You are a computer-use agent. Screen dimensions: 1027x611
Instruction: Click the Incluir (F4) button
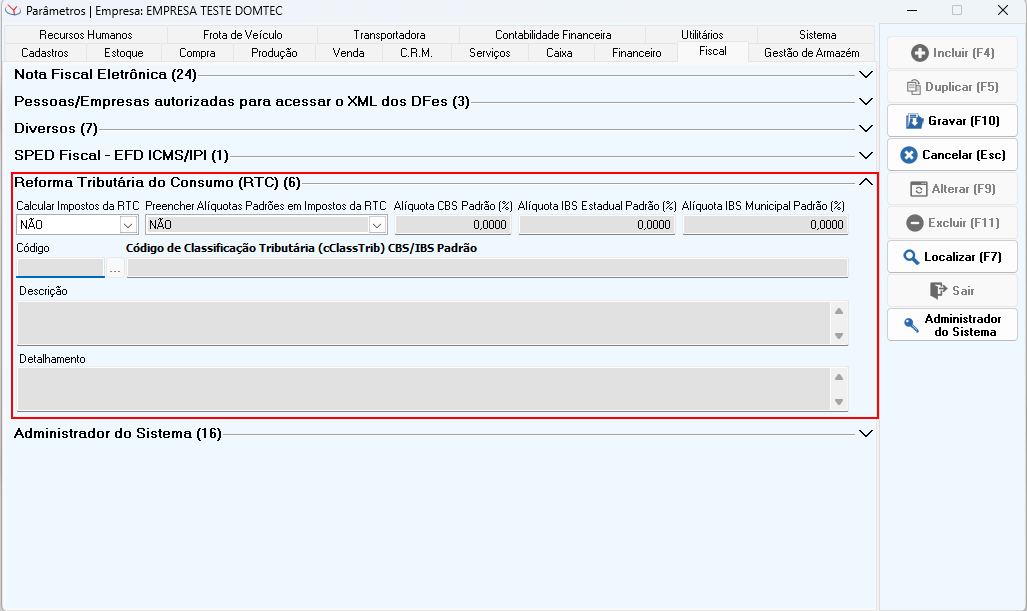coord(952,53)
